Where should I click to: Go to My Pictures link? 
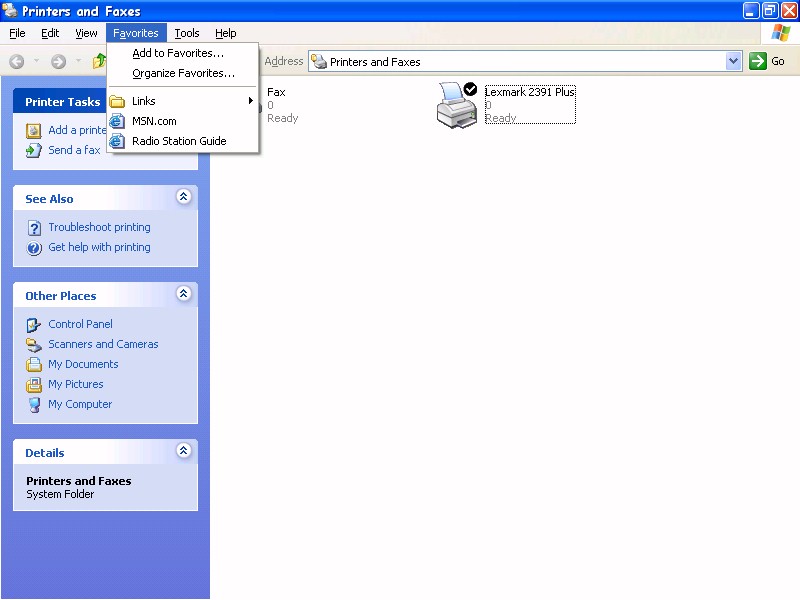[76, 384]
